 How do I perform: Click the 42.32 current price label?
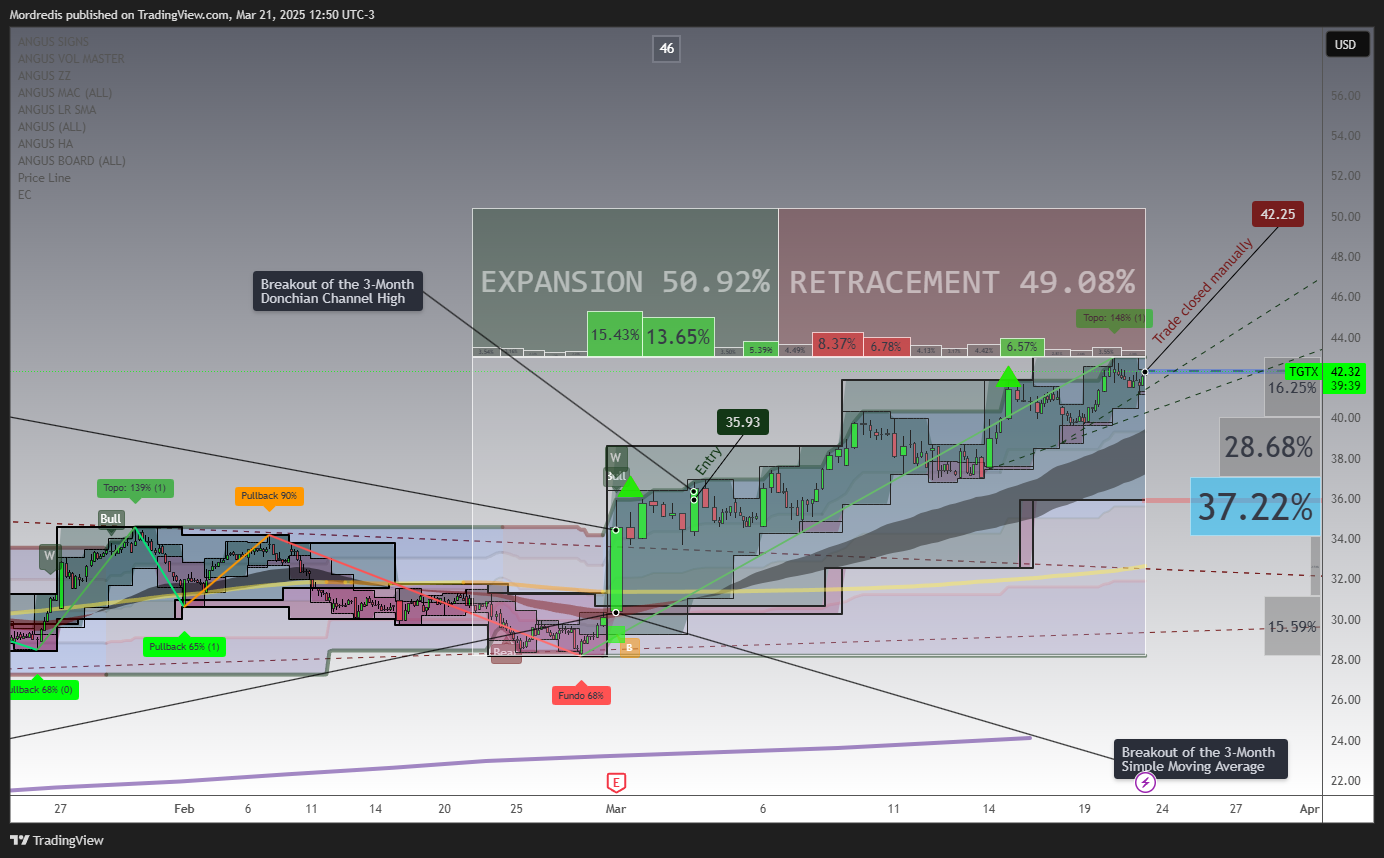click(x=1346, y=371)
